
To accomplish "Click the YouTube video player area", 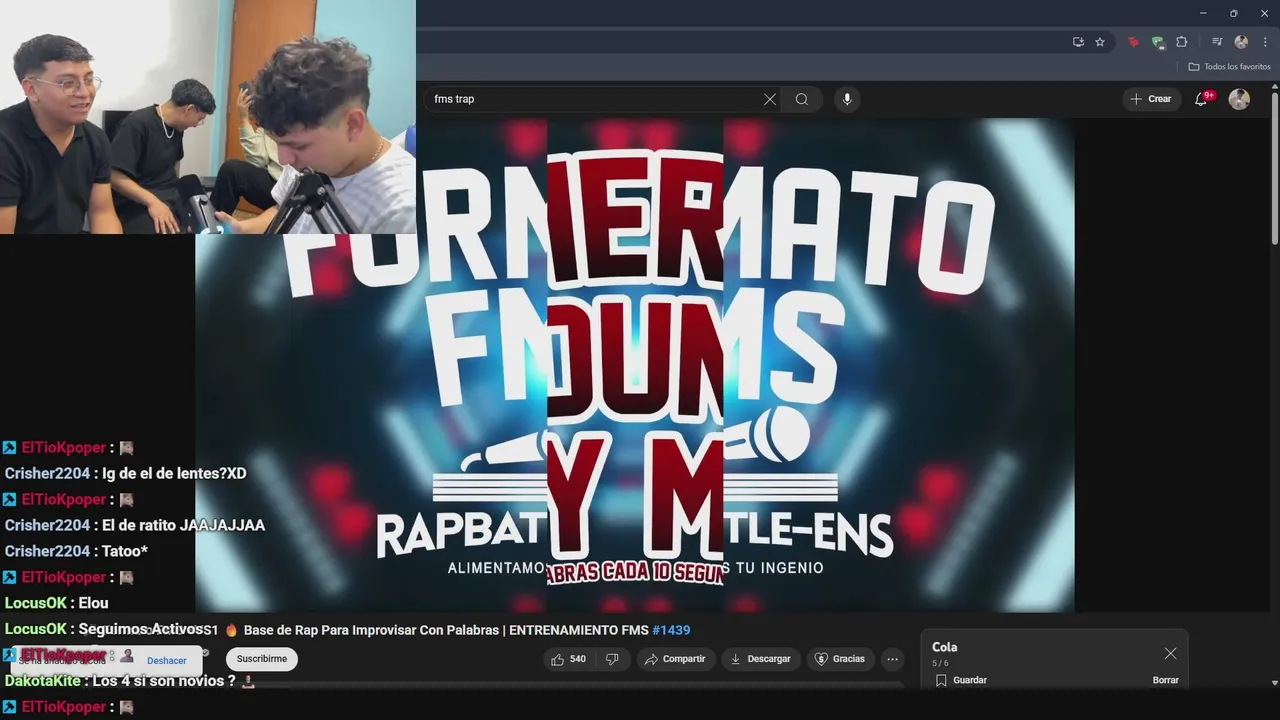I will pyautogui.click(x=635, y=365).
